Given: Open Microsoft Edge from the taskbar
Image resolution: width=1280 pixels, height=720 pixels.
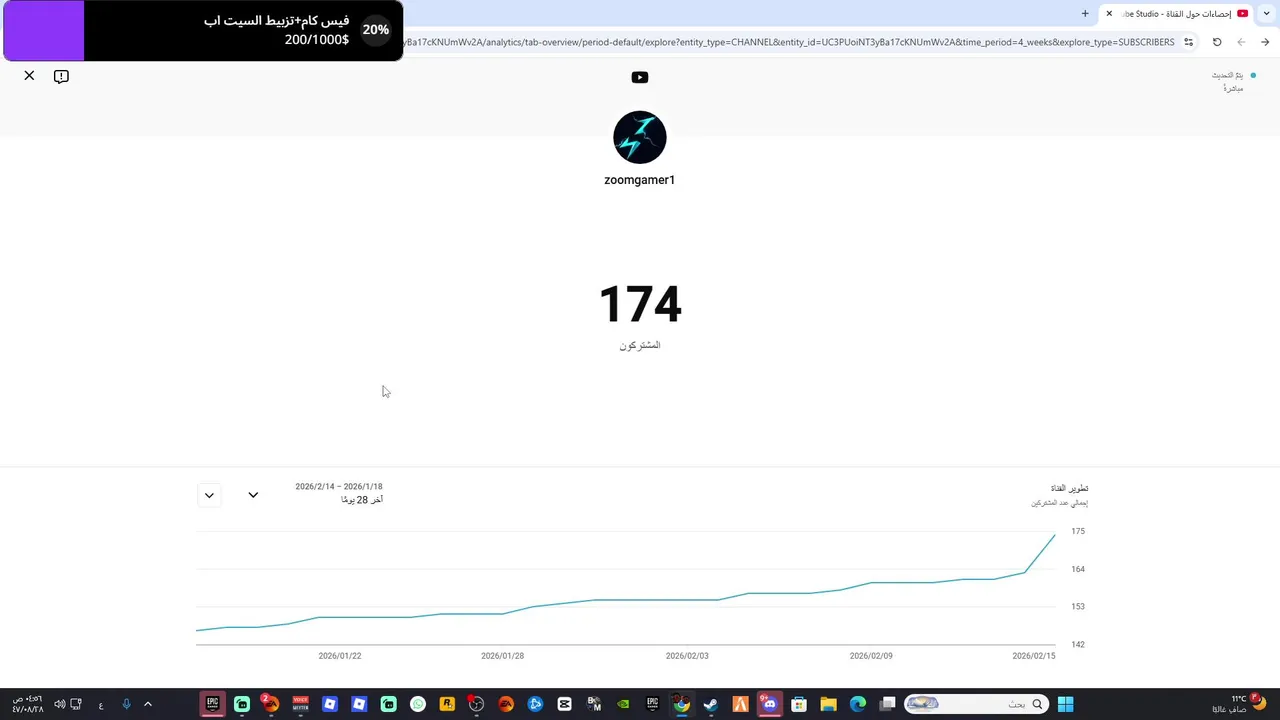Looking at the screenshot, I should point(858,704).
